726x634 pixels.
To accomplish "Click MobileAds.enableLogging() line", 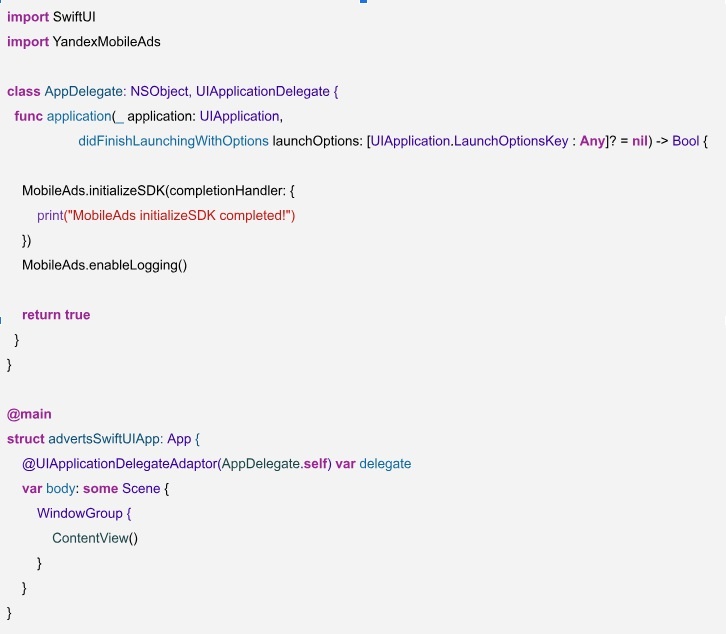I will [x=105, y=265].
